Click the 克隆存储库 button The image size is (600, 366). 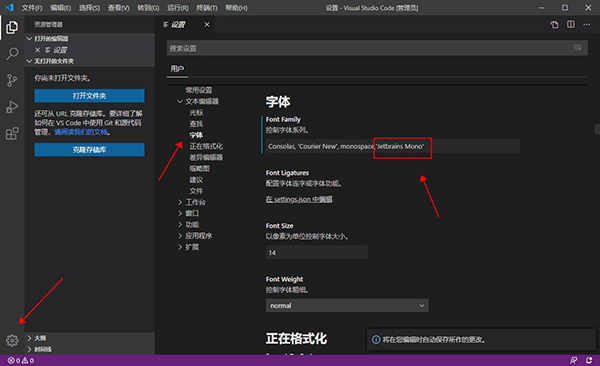click(x=90, y=149)
